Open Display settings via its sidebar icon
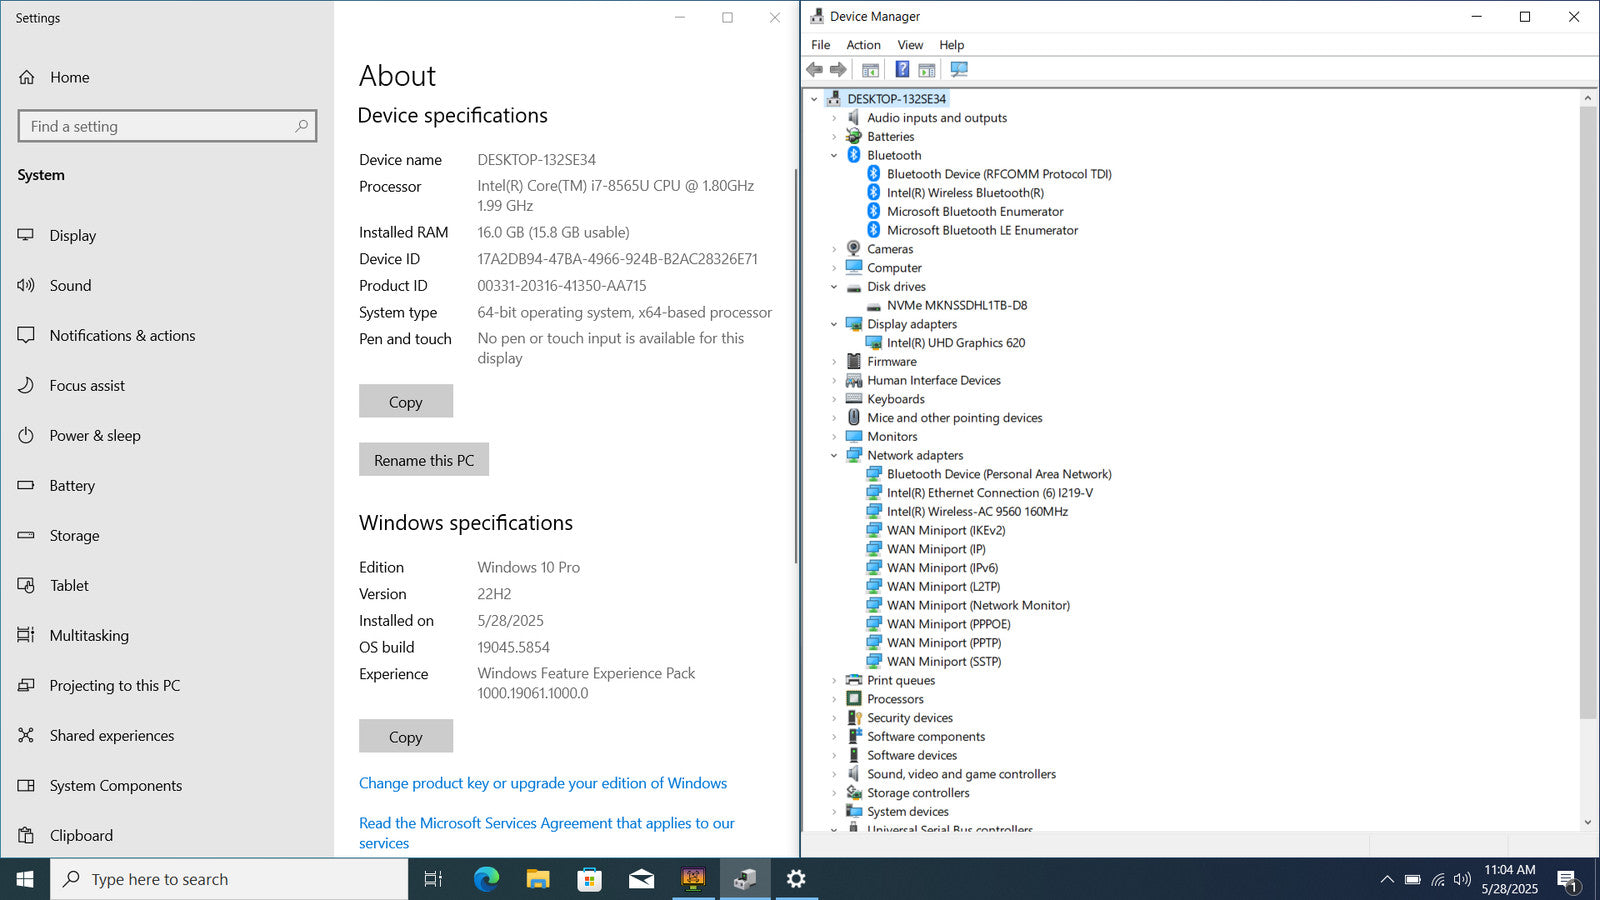Viewport: 1600px width, 900px height. (x=26, y=235)
